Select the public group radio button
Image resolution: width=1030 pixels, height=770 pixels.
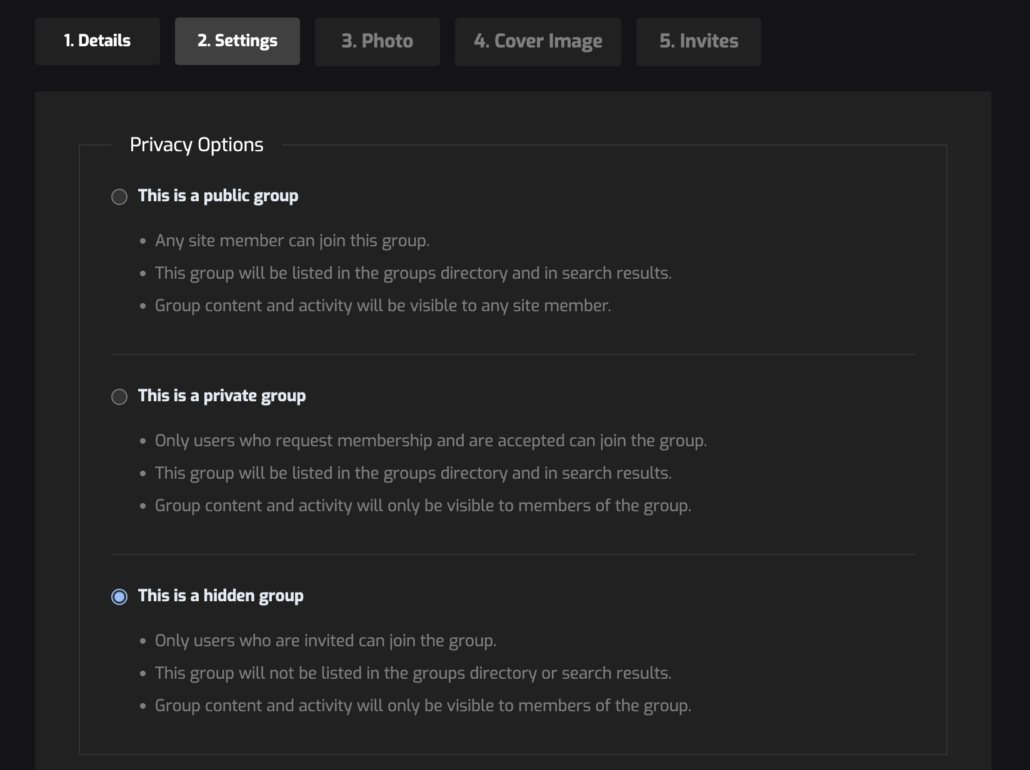[119, 197]
